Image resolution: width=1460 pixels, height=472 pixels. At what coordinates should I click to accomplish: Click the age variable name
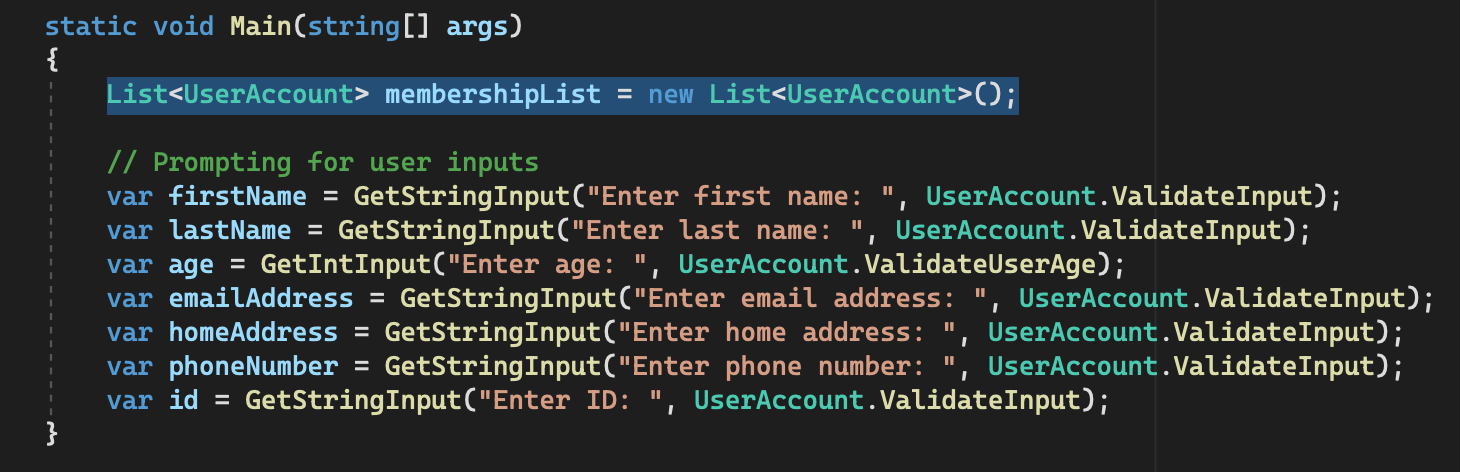click(192, 265)
